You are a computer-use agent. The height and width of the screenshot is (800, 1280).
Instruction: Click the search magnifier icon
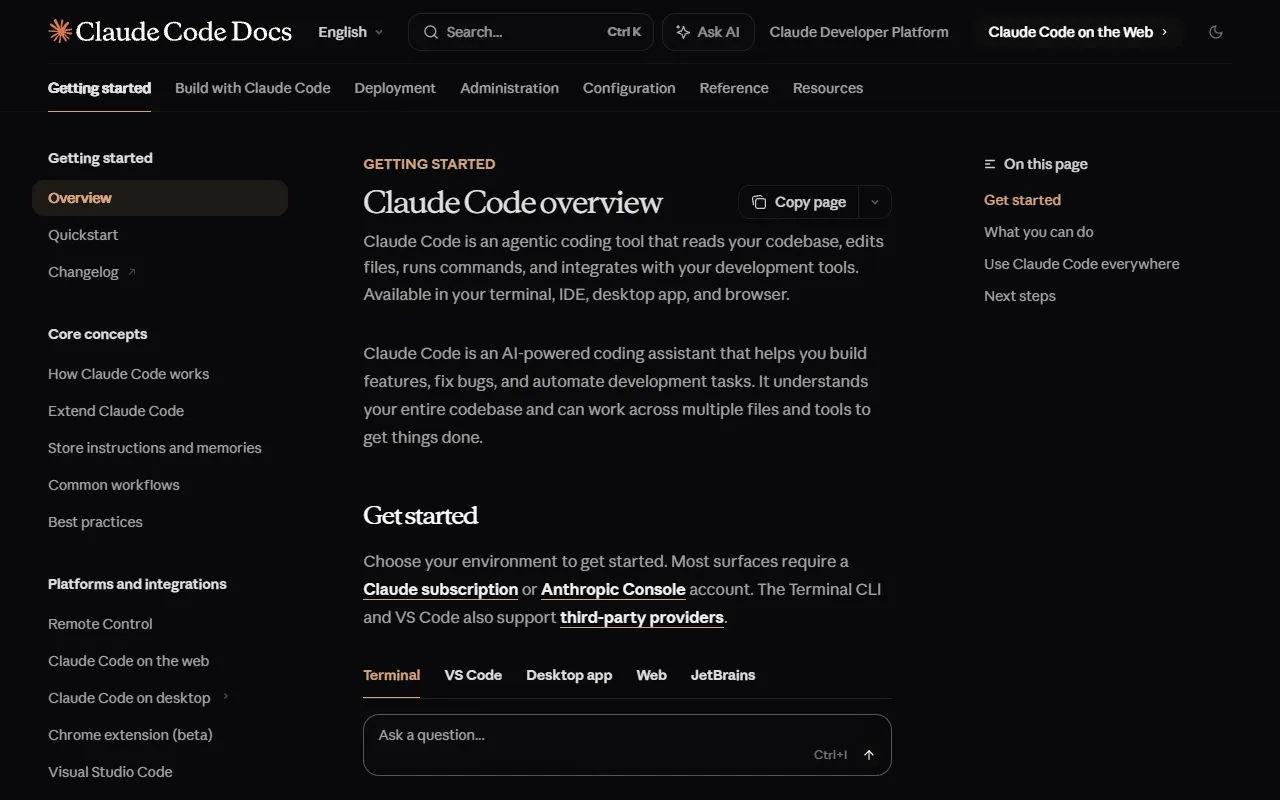click(431, 32)
